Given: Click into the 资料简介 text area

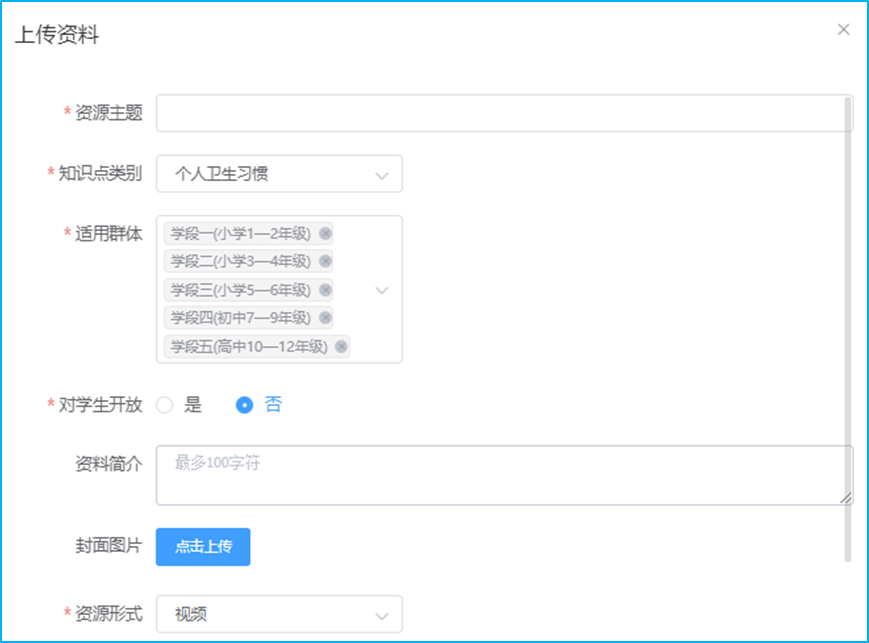Looking at the screenshot, I should (500, 475).
